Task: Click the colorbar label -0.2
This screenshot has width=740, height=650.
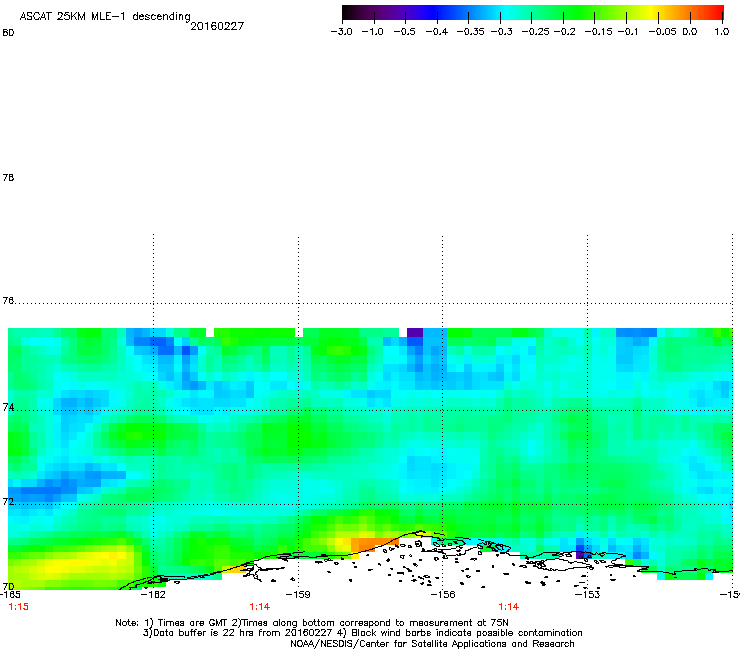Action: [564, 32]
